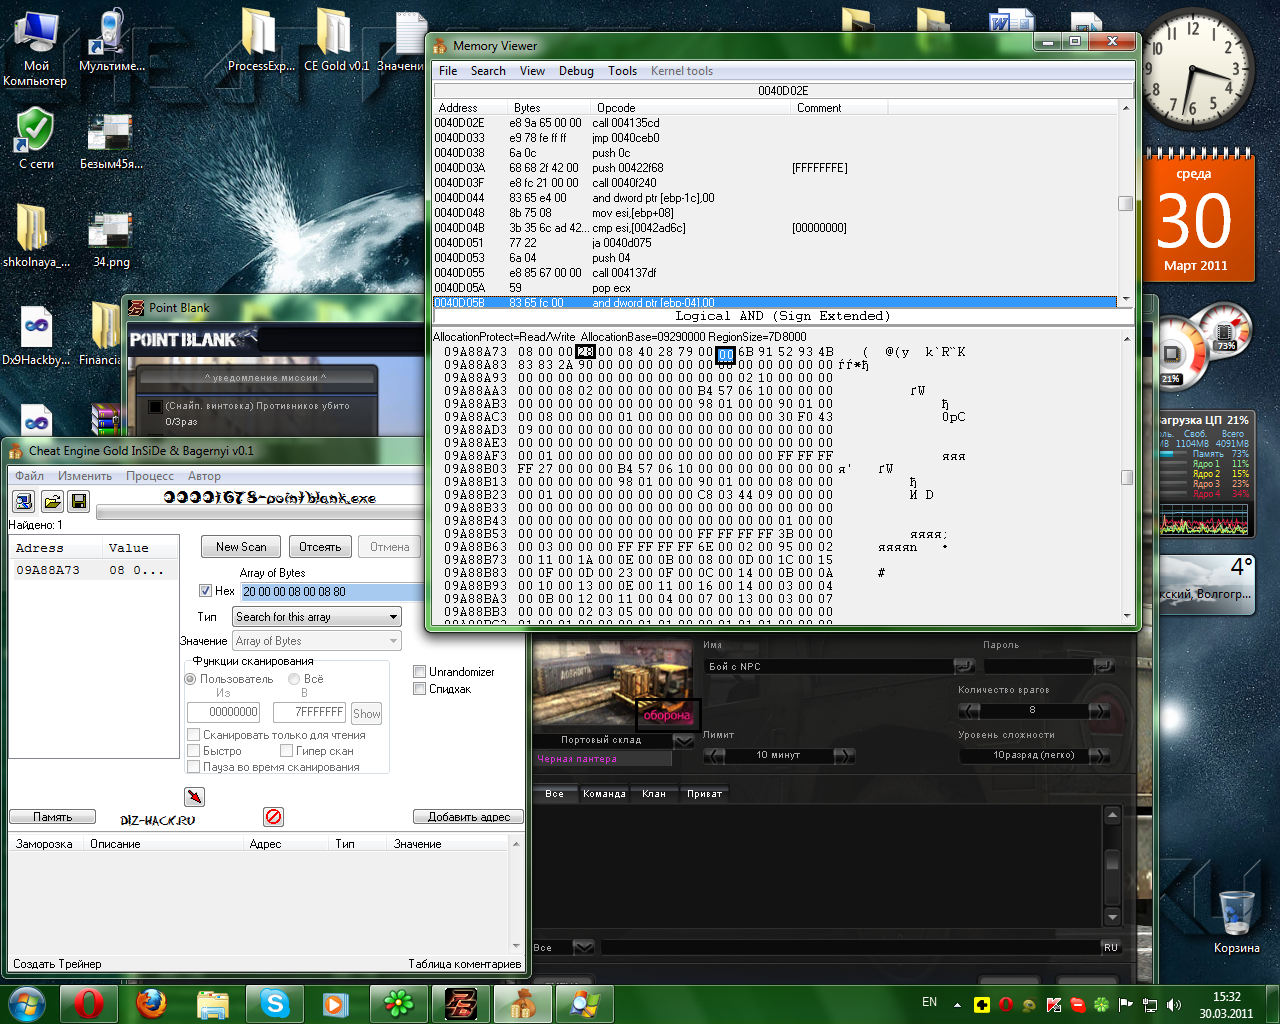Open the File menu in Memory Viewer
This screenshot has width=1280, height=1024.
[x=448, y=71]
